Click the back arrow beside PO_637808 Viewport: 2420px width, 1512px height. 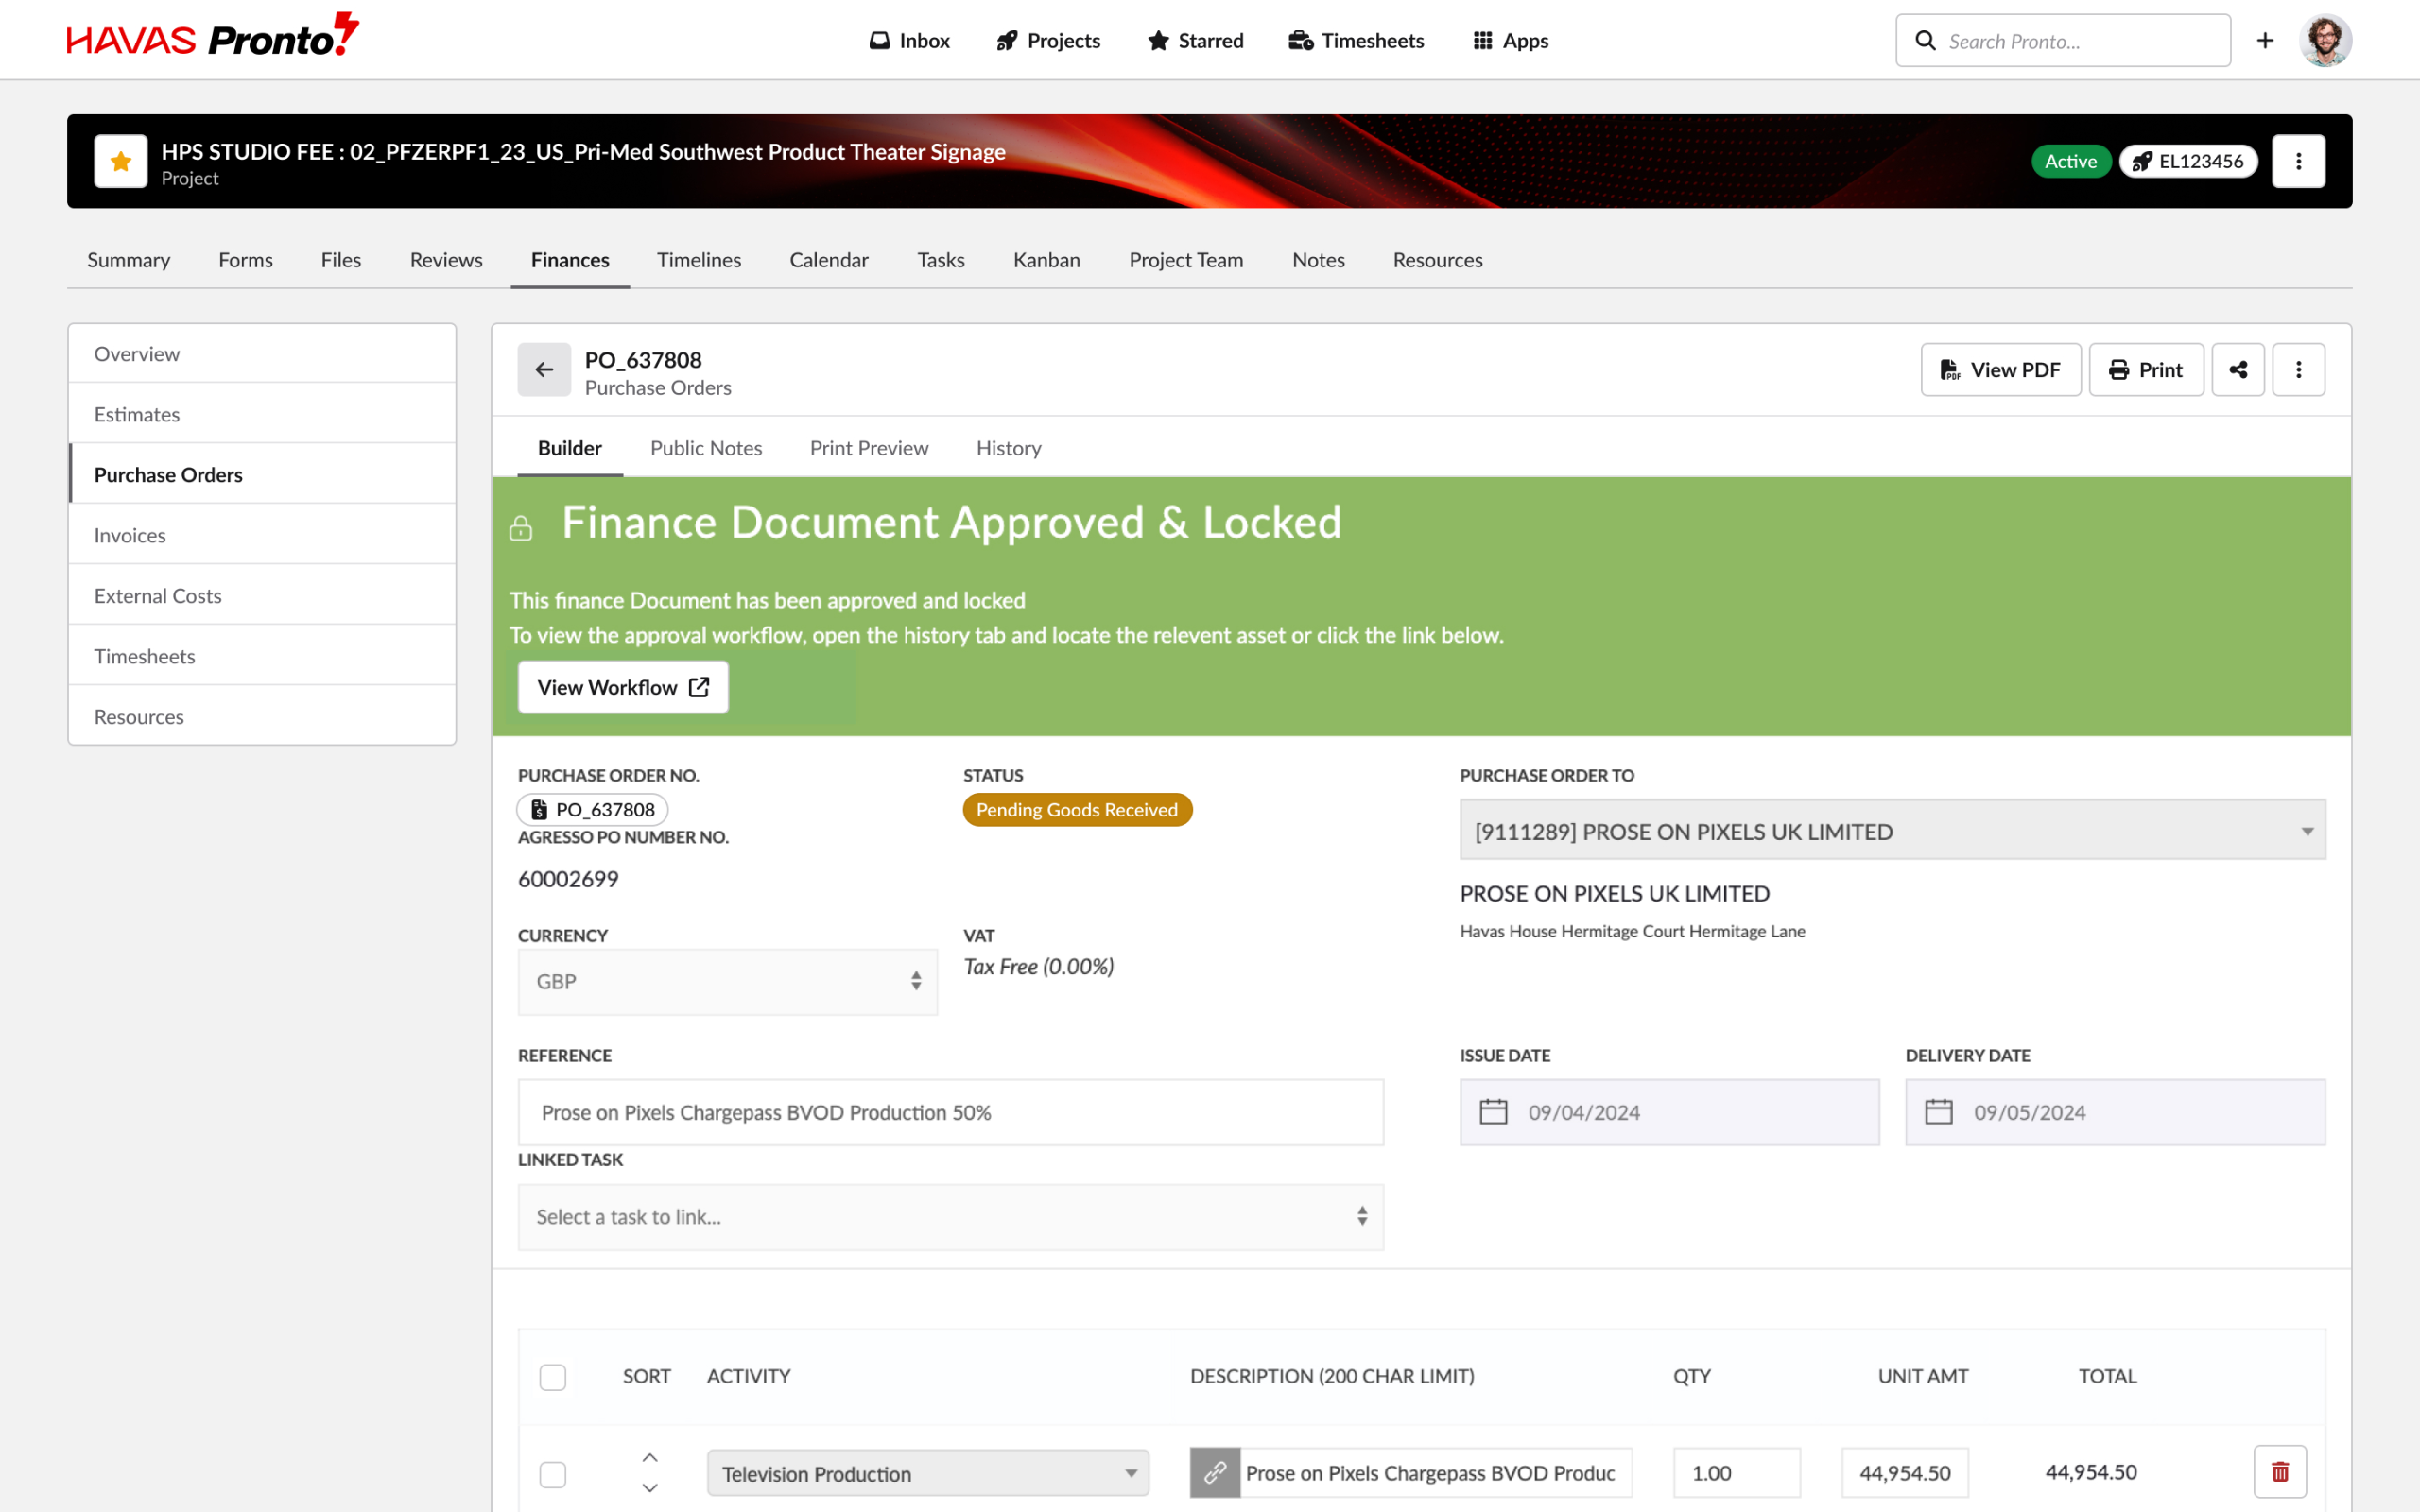544,370
